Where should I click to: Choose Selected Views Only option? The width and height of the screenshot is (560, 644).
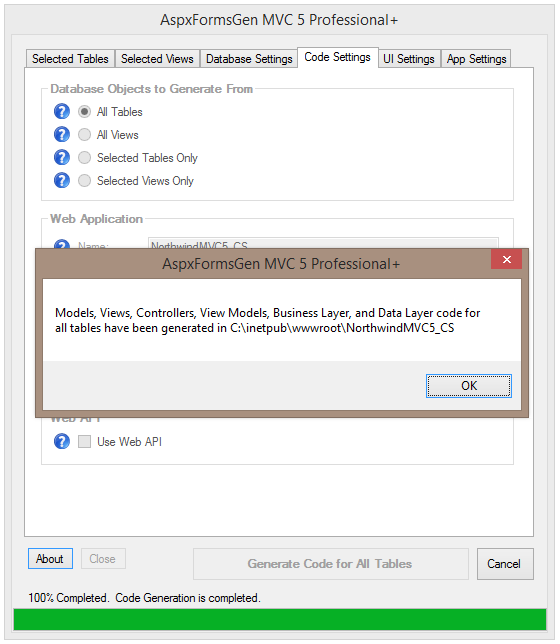point(84,181)
